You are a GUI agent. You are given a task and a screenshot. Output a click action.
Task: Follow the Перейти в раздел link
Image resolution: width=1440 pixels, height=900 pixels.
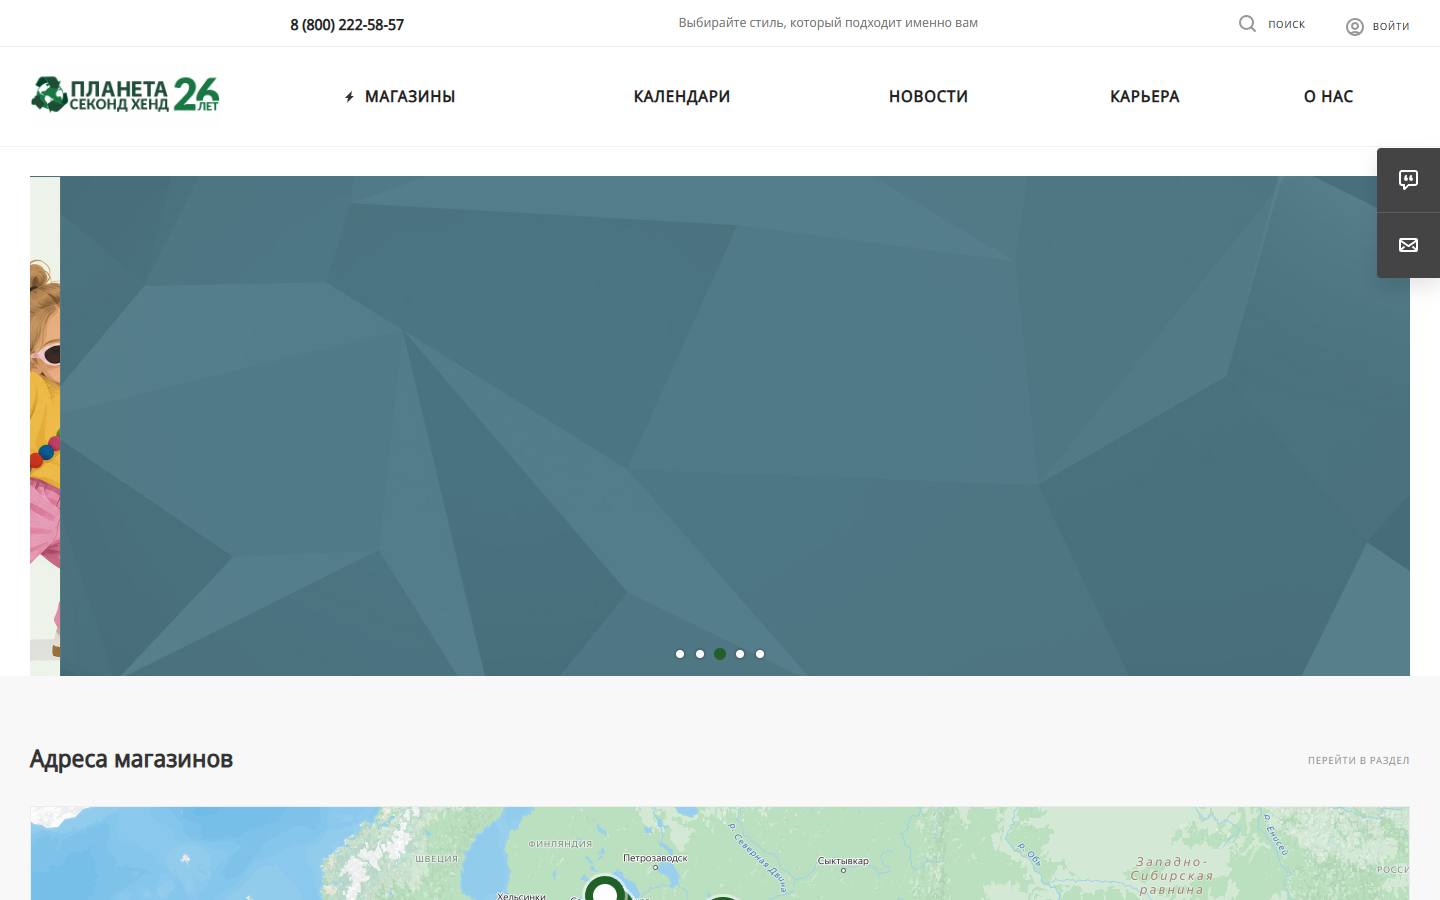pos(1358,760)
